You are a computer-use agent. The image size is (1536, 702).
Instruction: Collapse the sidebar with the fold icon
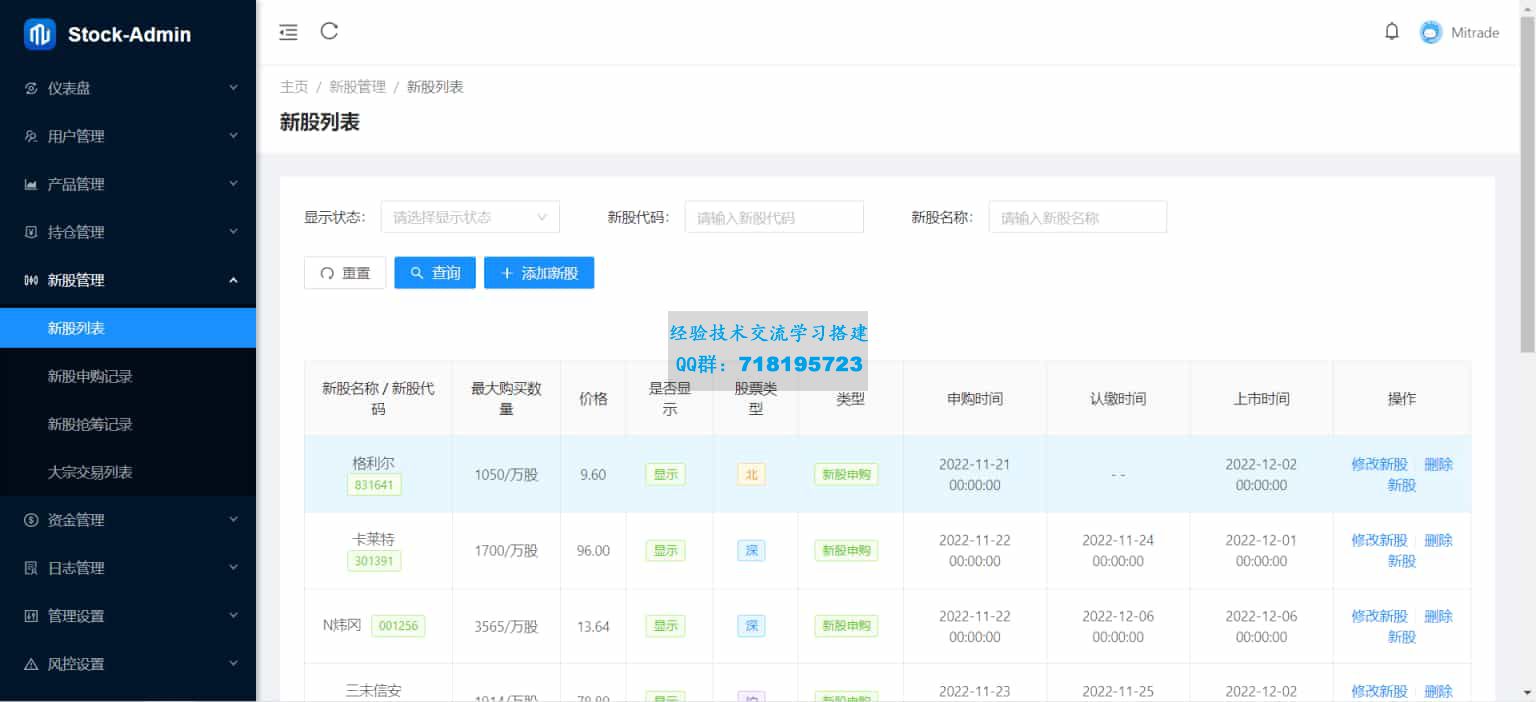tap(288, 33)
